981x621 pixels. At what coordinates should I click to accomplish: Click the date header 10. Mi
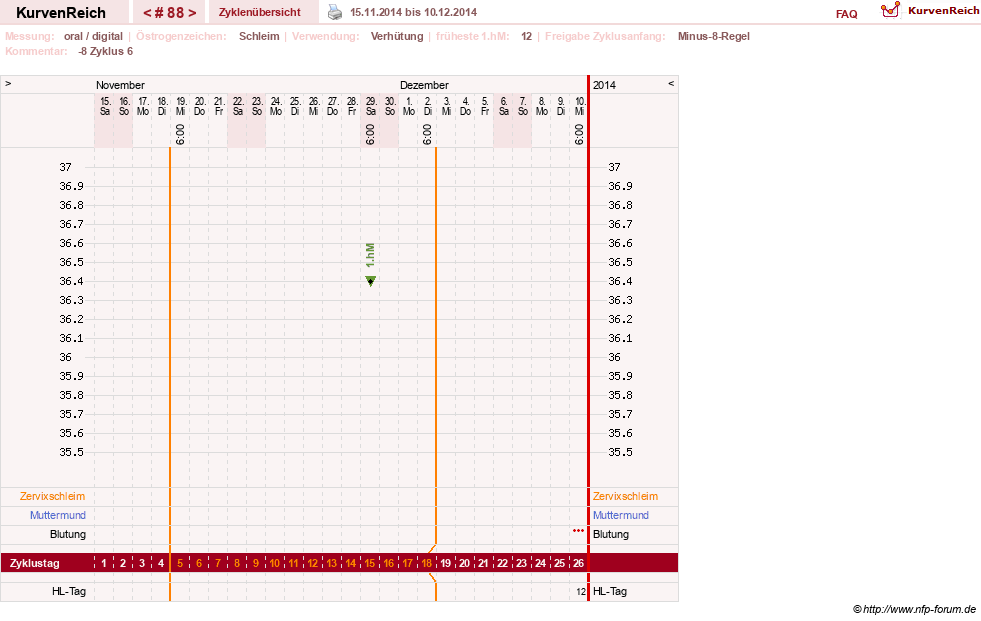(579, 106)
